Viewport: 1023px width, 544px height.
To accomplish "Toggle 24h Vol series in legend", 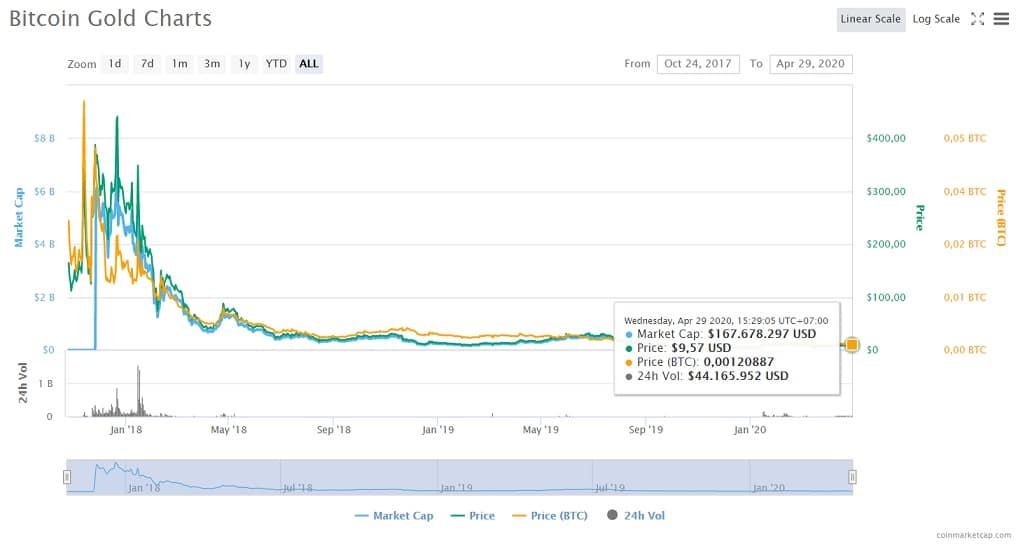I will (636, 515).
